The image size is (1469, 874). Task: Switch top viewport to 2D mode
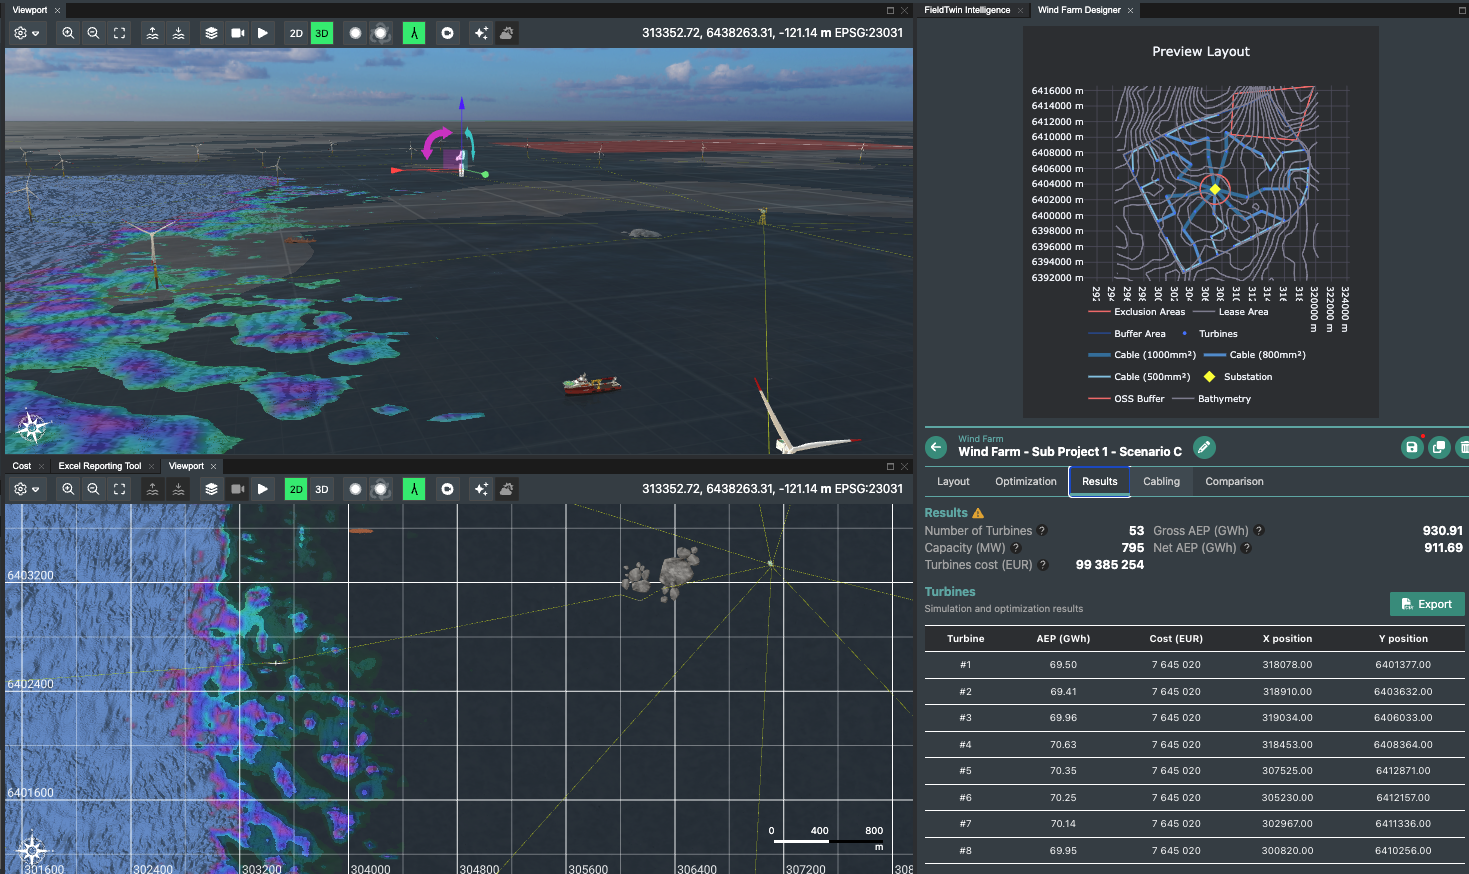[x=296, y=33]
